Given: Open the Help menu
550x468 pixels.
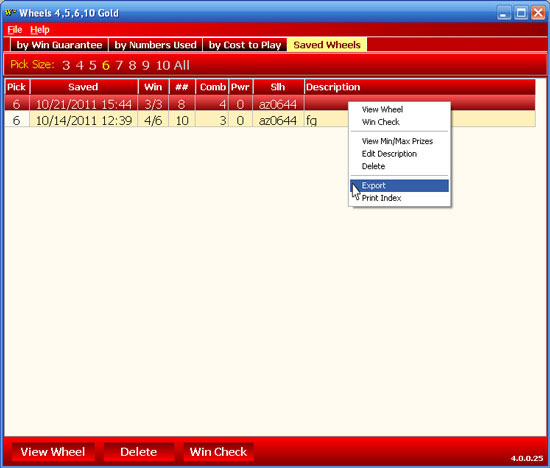Looking at the screenshot, I should (x=40, y=30).
